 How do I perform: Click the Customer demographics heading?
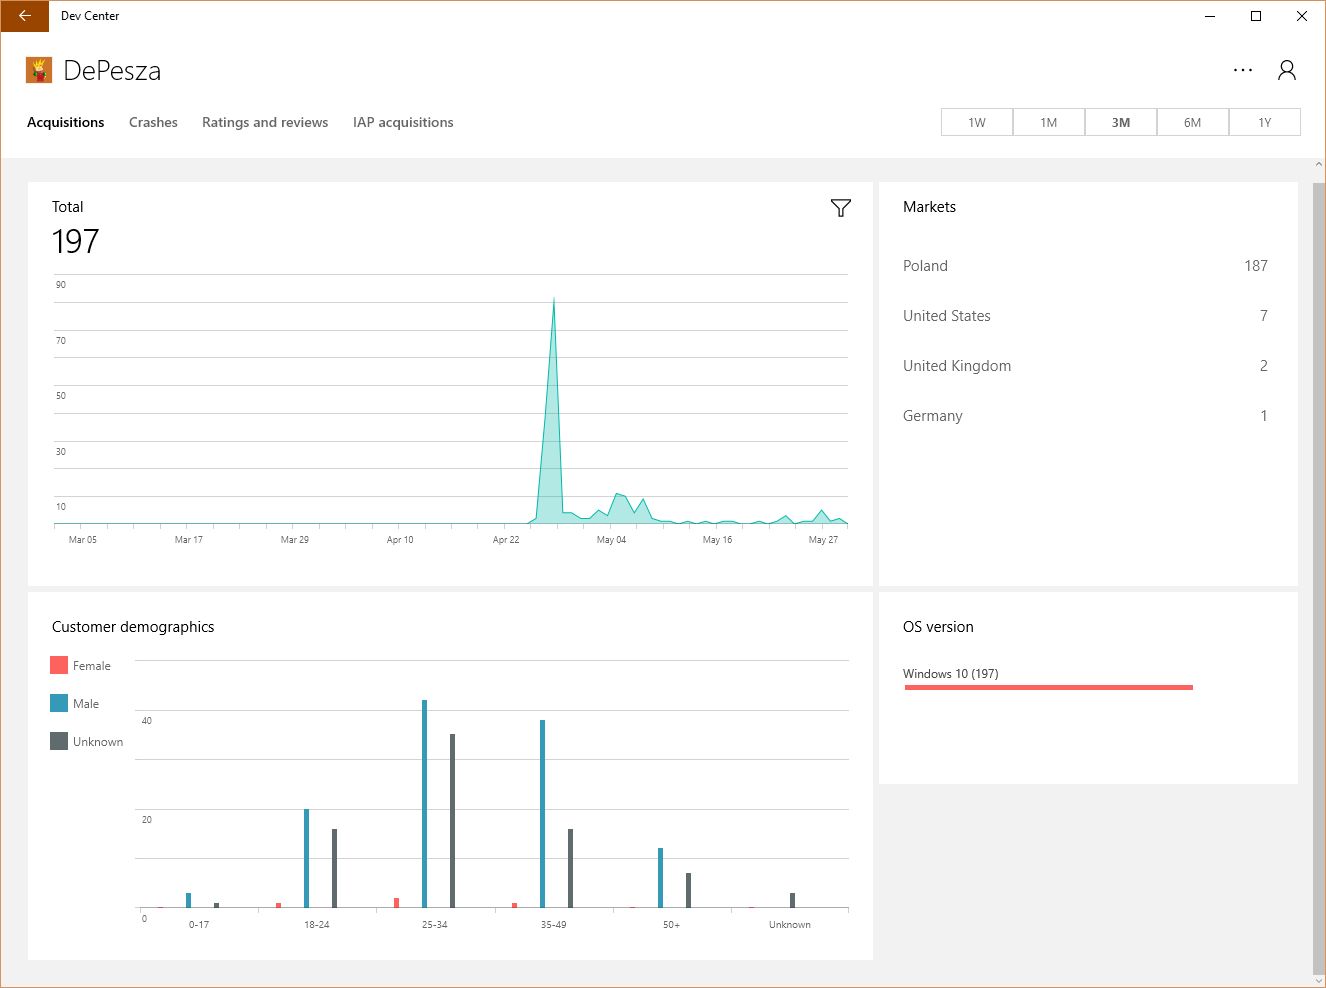click(133, 627)
